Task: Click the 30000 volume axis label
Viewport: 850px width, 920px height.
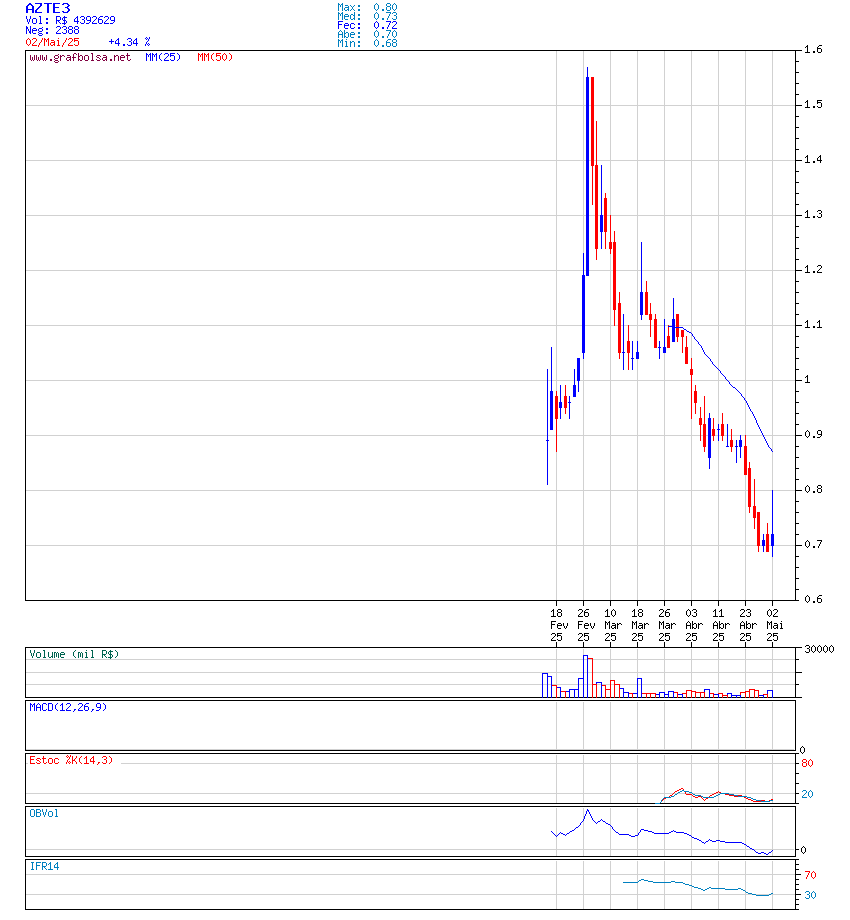Action: coord(819,649)
